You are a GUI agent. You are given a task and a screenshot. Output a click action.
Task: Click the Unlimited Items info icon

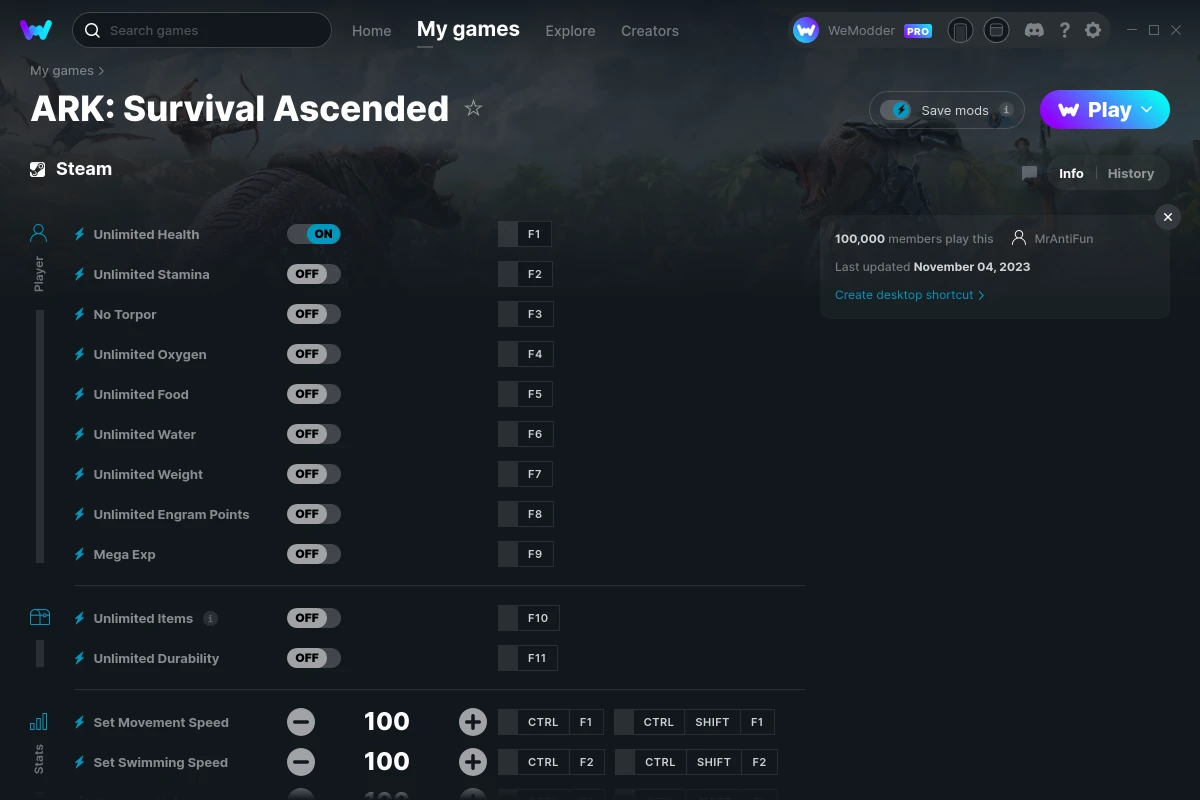[x=210, y=618]
